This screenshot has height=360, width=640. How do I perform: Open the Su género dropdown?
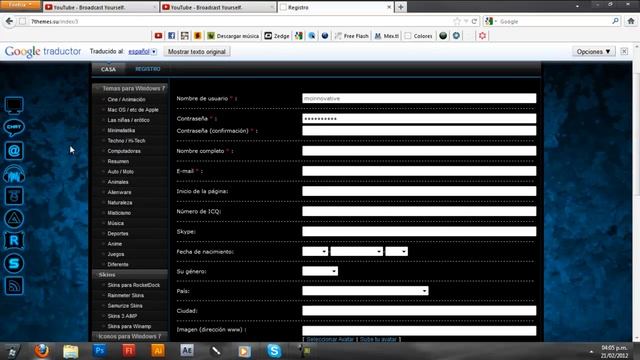[320, 271]
